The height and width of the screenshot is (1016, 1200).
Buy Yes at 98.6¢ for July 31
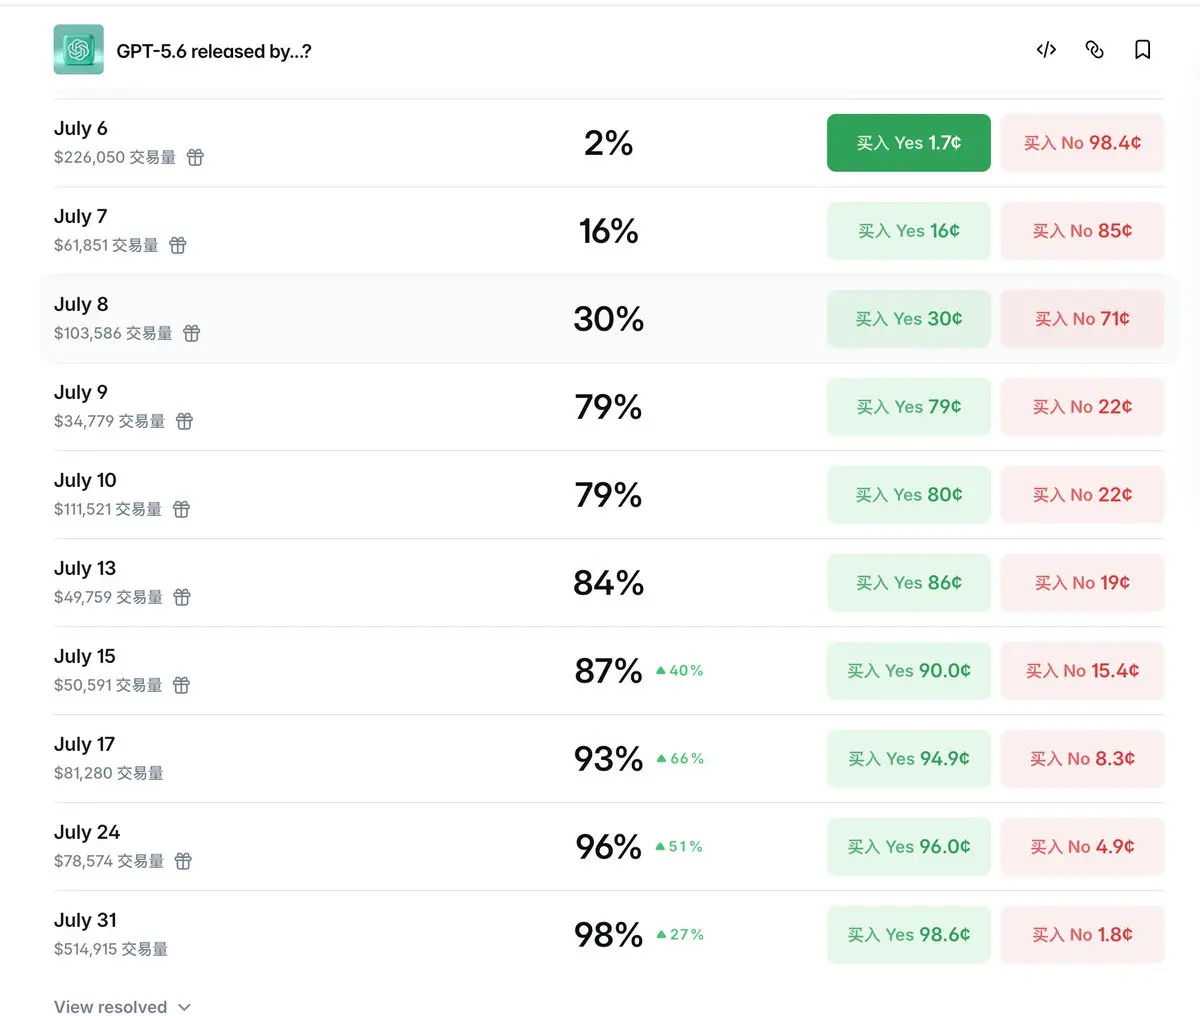908,935
